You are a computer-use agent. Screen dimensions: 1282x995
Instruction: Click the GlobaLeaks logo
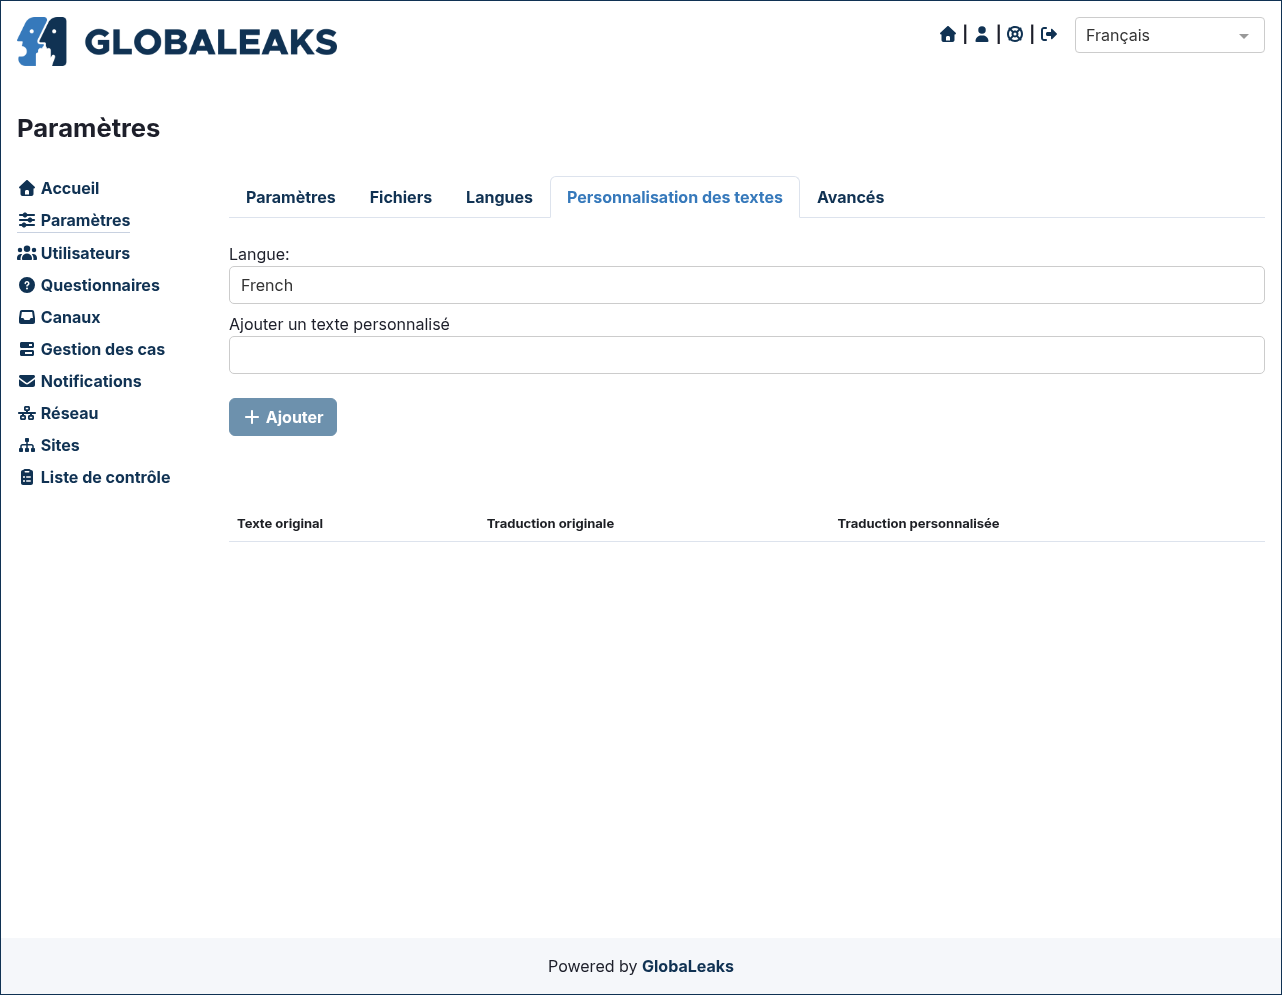click(177, 41)
